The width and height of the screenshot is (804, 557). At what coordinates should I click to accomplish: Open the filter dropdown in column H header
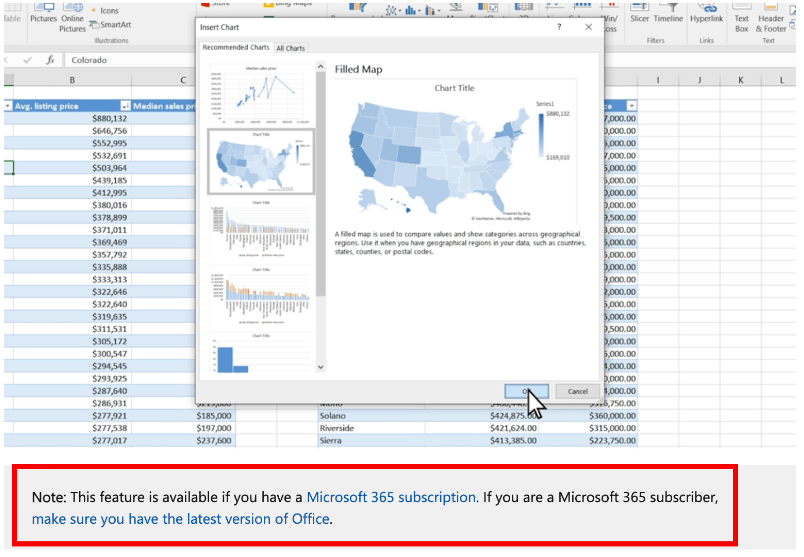(x=632, y=106)
